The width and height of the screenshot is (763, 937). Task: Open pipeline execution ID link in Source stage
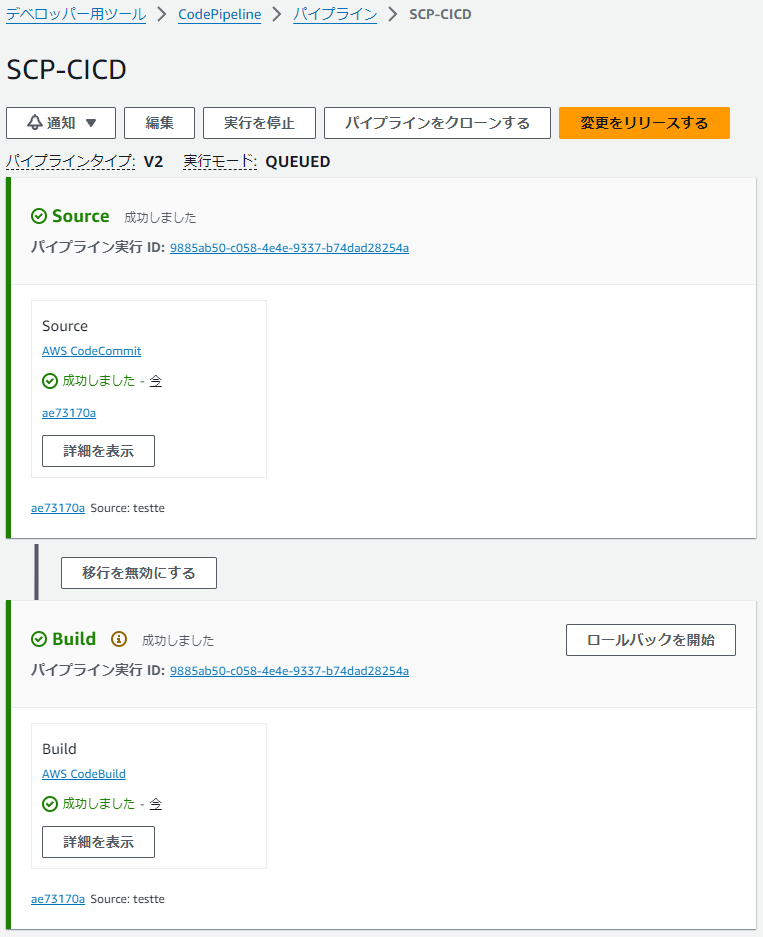pos(289,248)
